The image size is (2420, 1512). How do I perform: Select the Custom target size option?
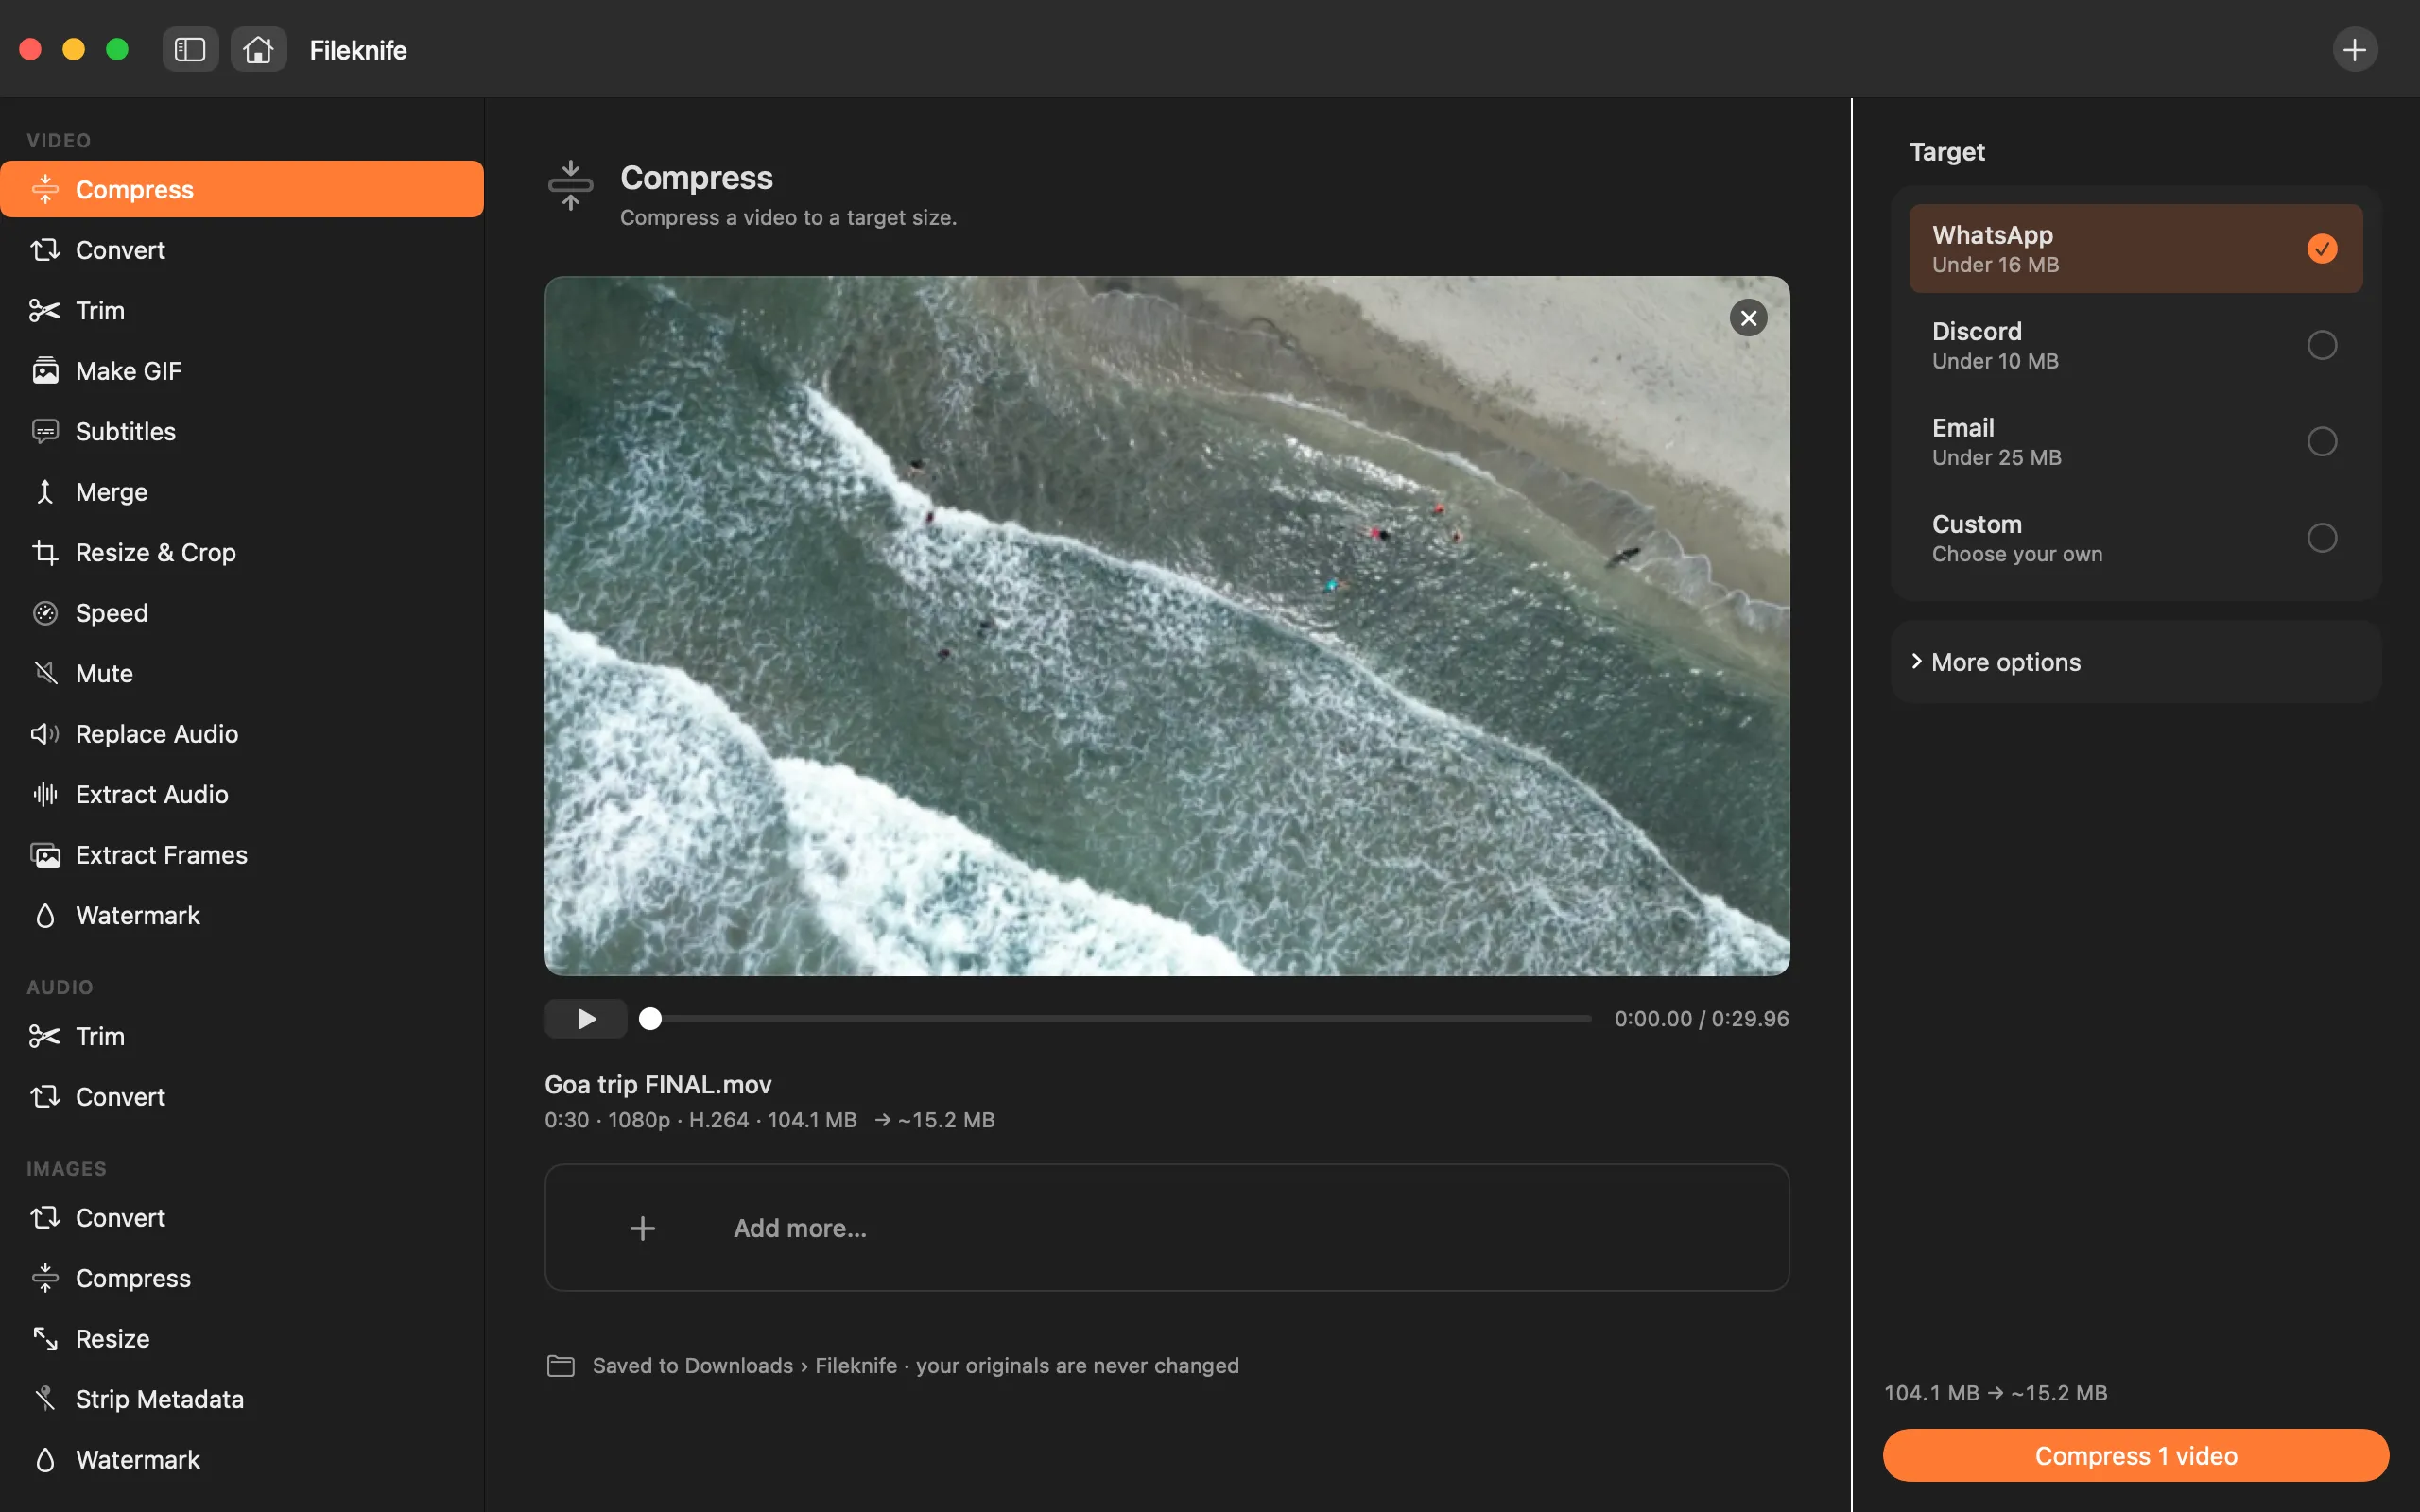[x=2135, y=538]
